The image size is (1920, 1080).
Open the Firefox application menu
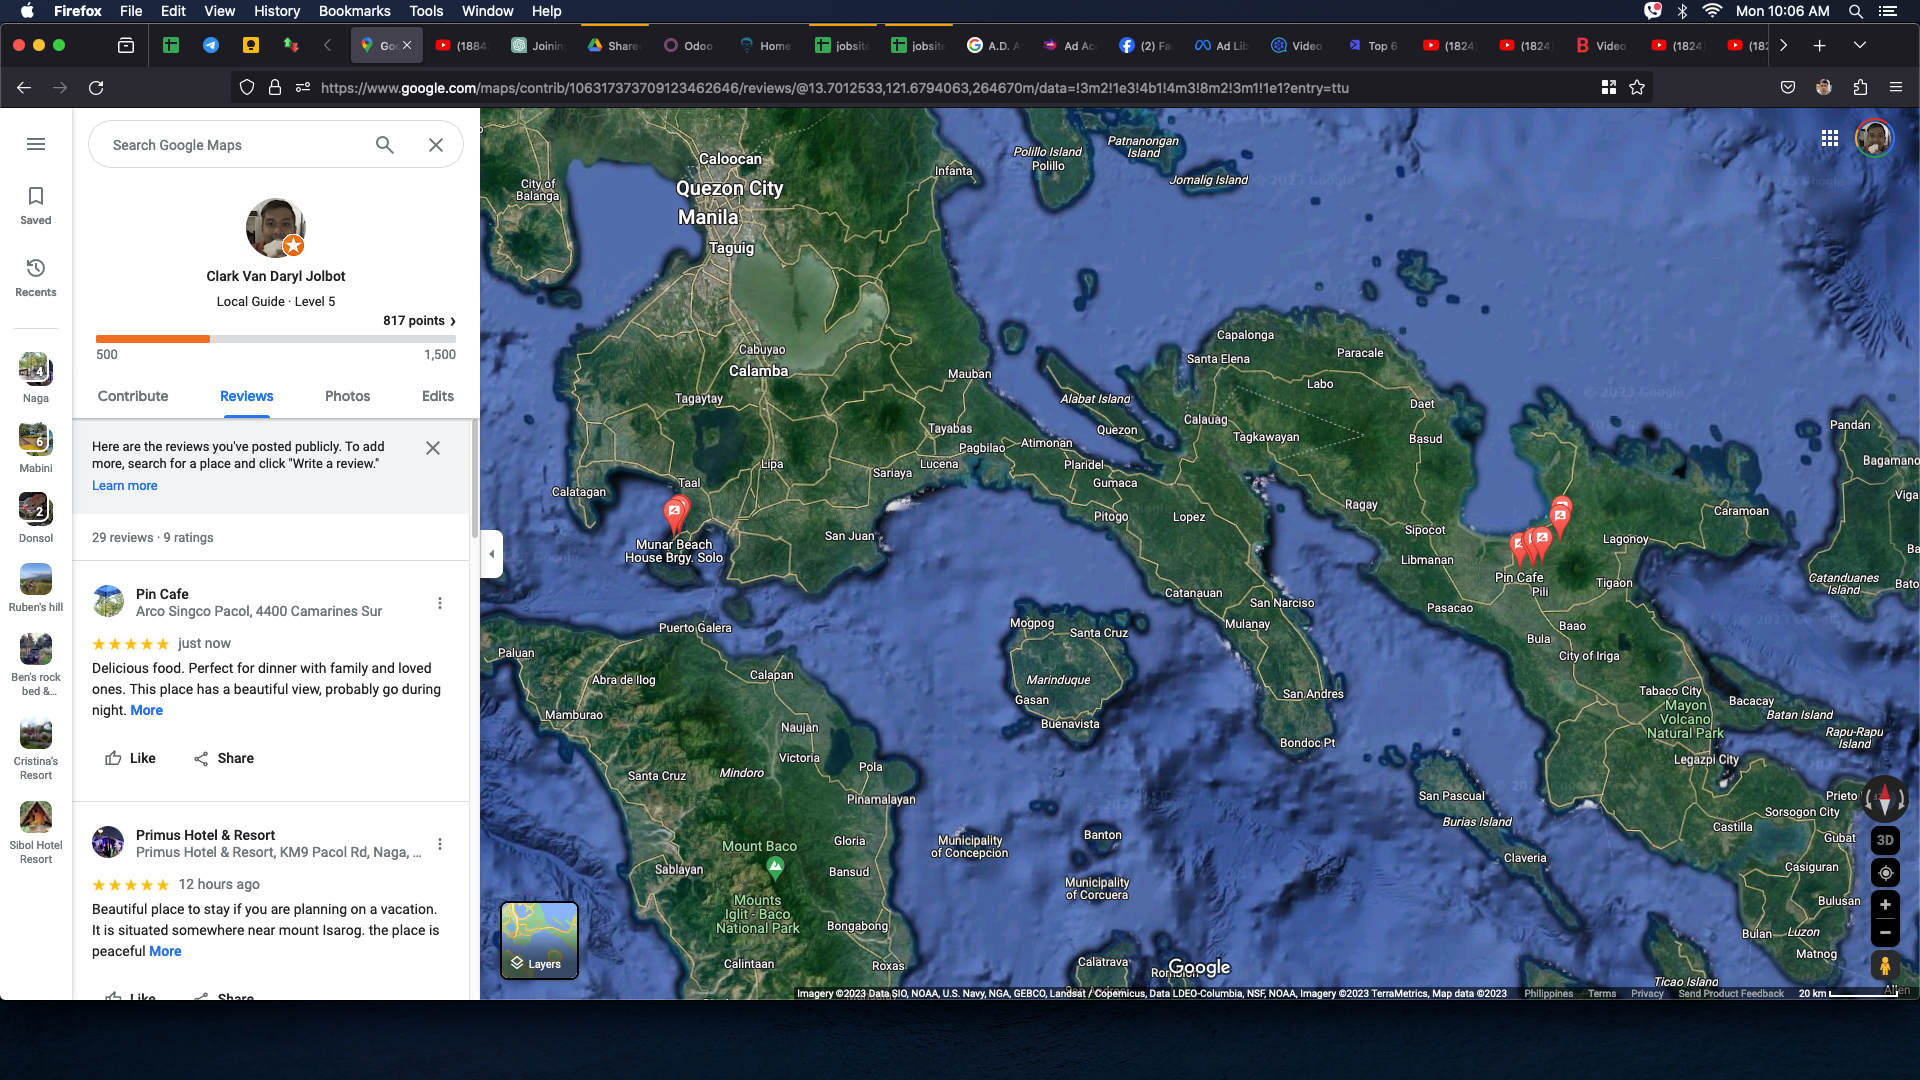1896,88
